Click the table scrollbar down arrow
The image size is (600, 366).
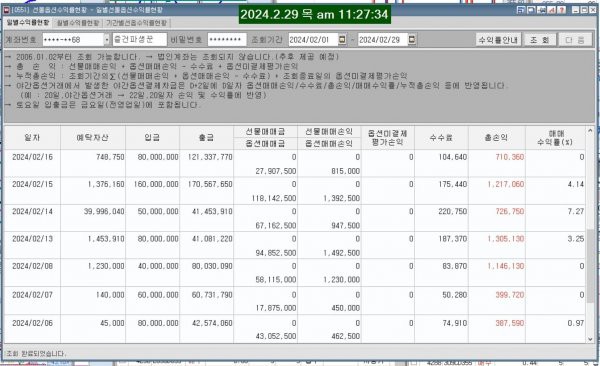590,339
